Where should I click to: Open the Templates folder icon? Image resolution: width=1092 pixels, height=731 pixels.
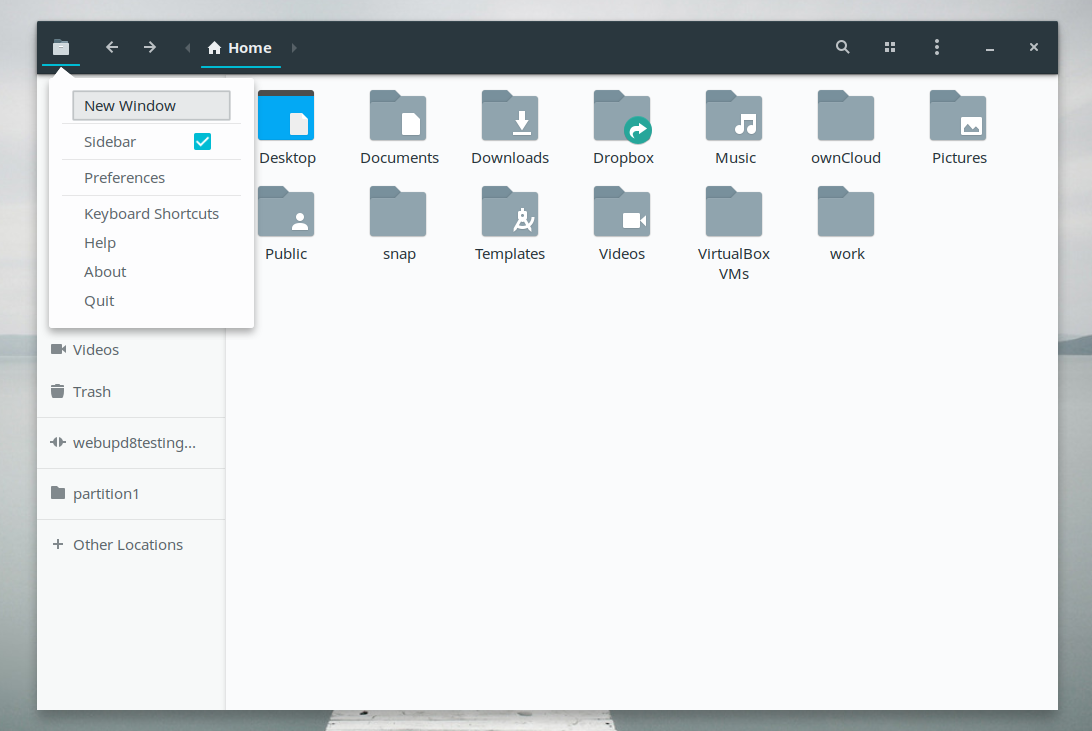tap(510, 212)
